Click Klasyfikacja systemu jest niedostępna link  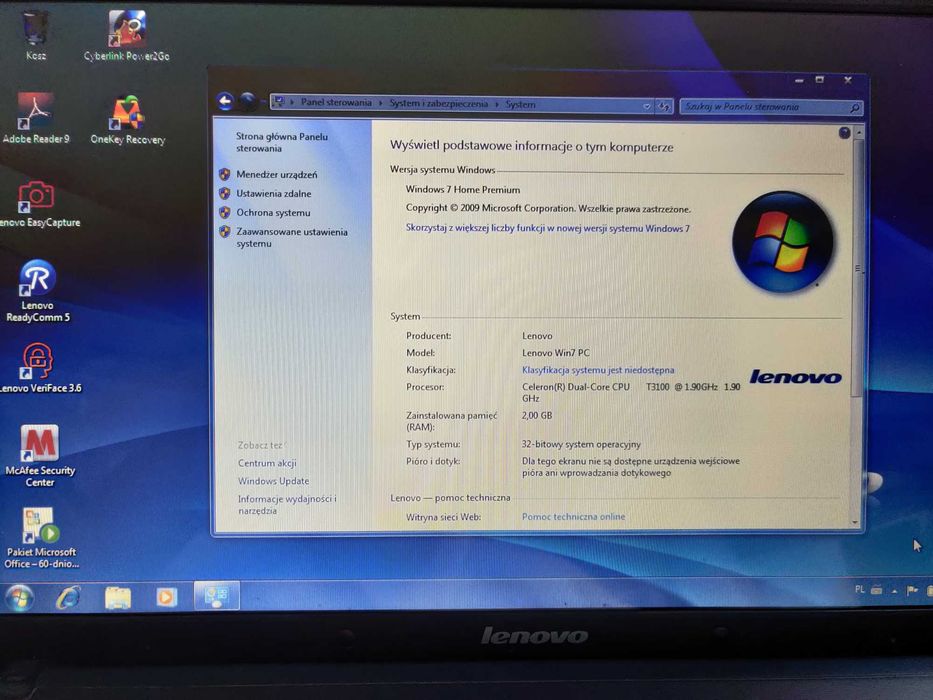click(598, 370)
